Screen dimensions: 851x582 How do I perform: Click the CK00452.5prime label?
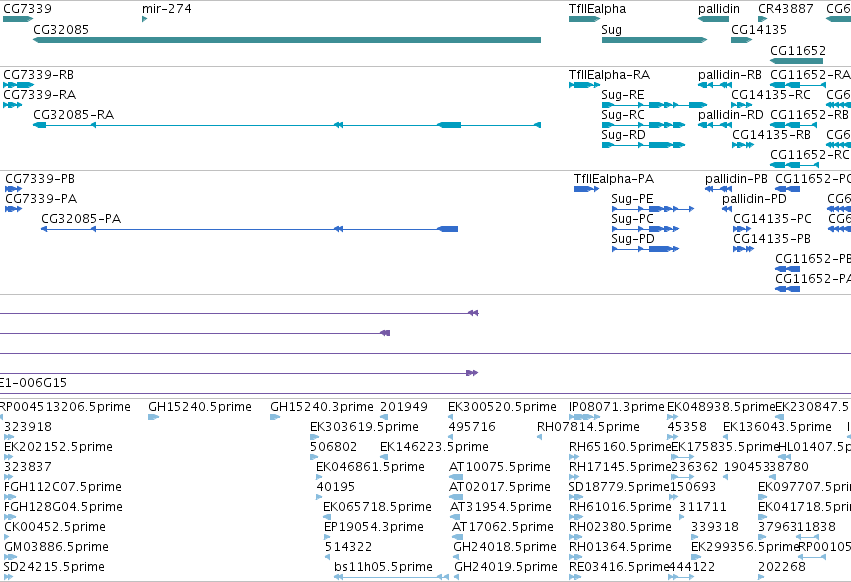(55, 527)
